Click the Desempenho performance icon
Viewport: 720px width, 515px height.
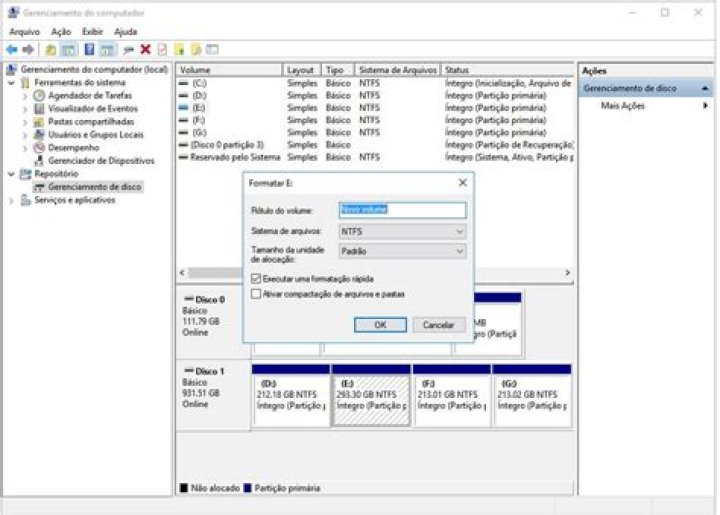tap(39, 148)
